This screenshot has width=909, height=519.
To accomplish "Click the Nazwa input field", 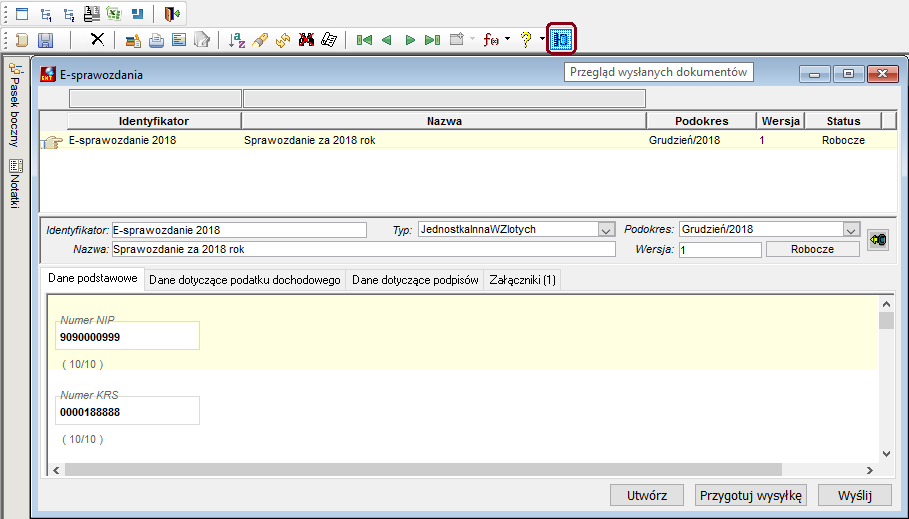I will (363, 249).
